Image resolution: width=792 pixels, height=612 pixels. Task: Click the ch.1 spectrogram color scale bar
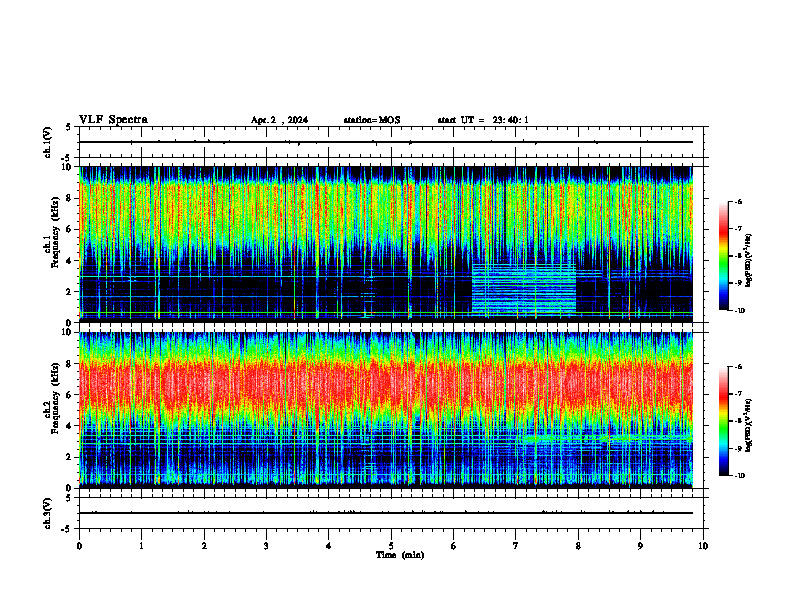point(724,256)
